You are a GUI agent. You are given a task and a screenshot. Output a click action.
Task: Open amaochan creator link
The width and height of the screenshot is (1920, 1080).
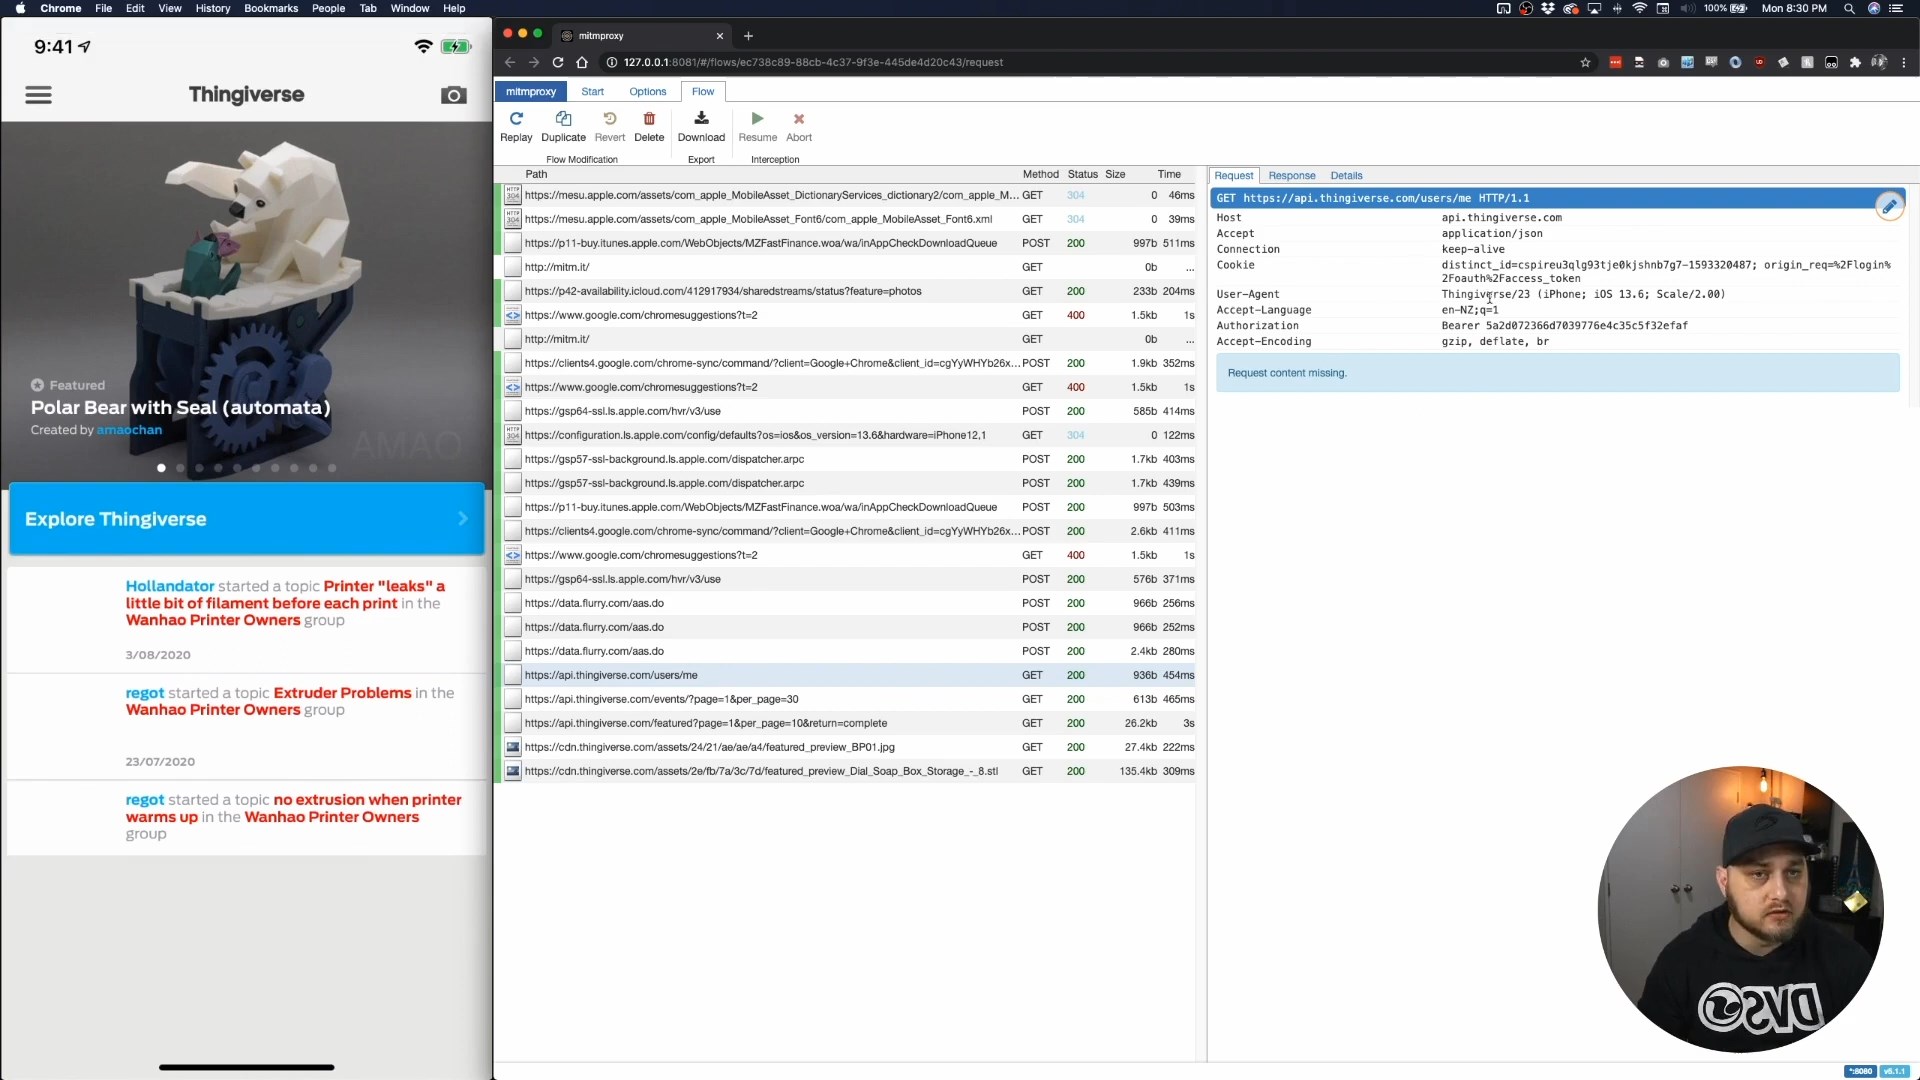[129, 430]
